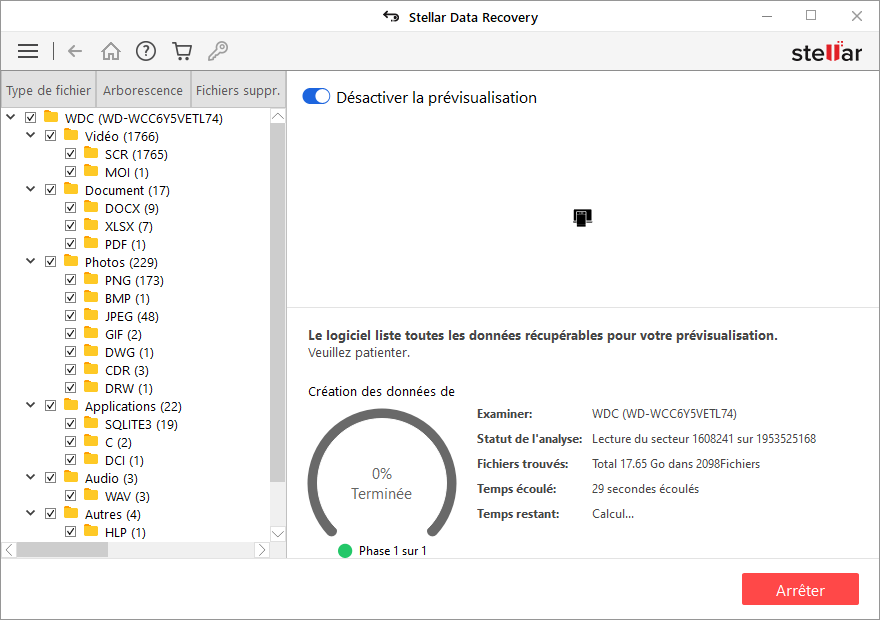This screenshot has height=620, width=880.
Task: Click the tree's scroll up arrow
Action: (278, 116)
